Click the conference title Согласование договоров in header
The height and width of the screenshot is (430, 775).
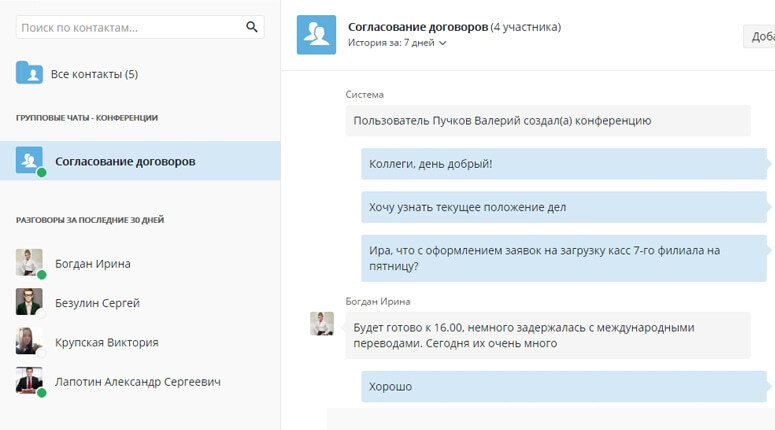point(418,27)
